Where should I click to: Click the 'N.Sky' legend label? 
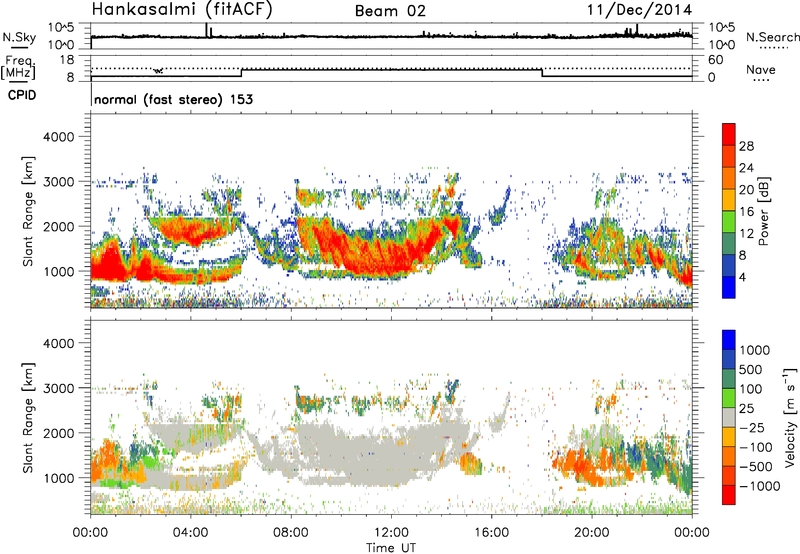19,37
